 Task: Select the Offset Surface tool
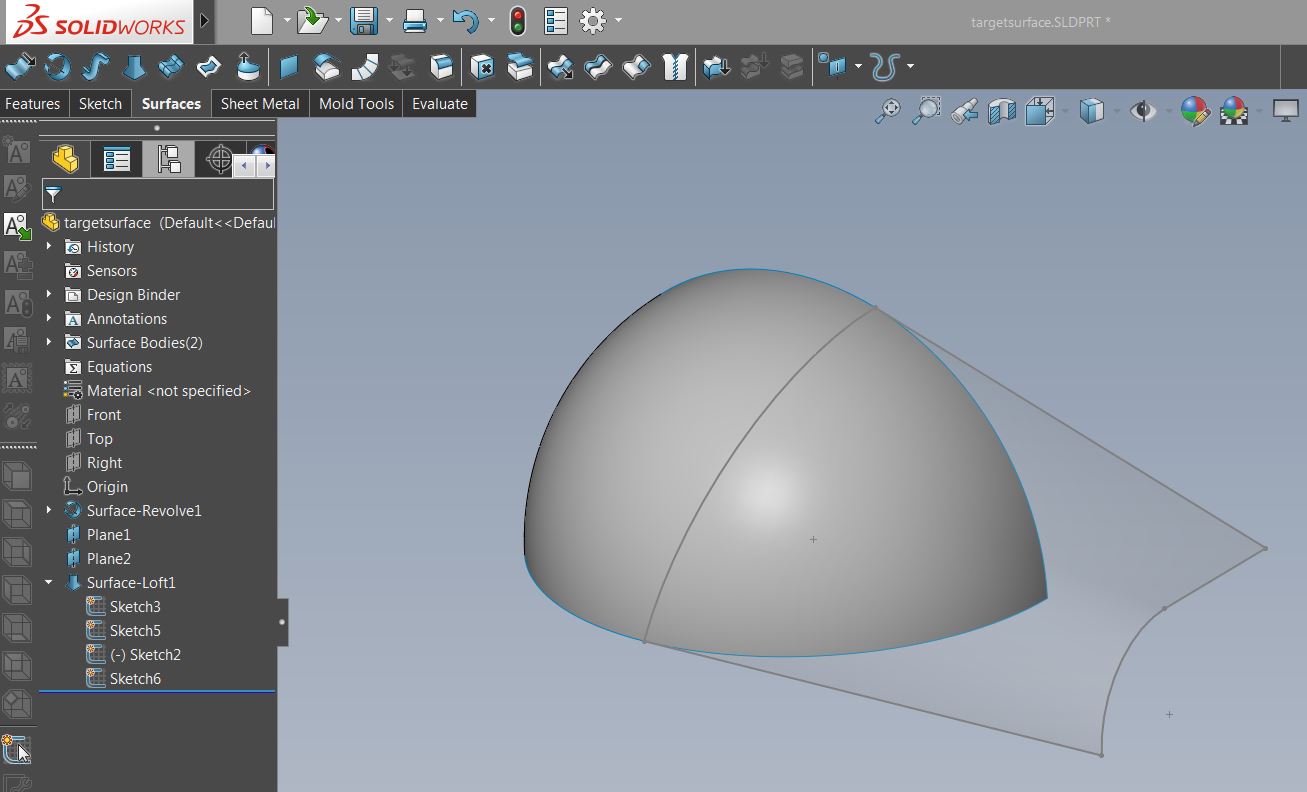click(327, 67)
